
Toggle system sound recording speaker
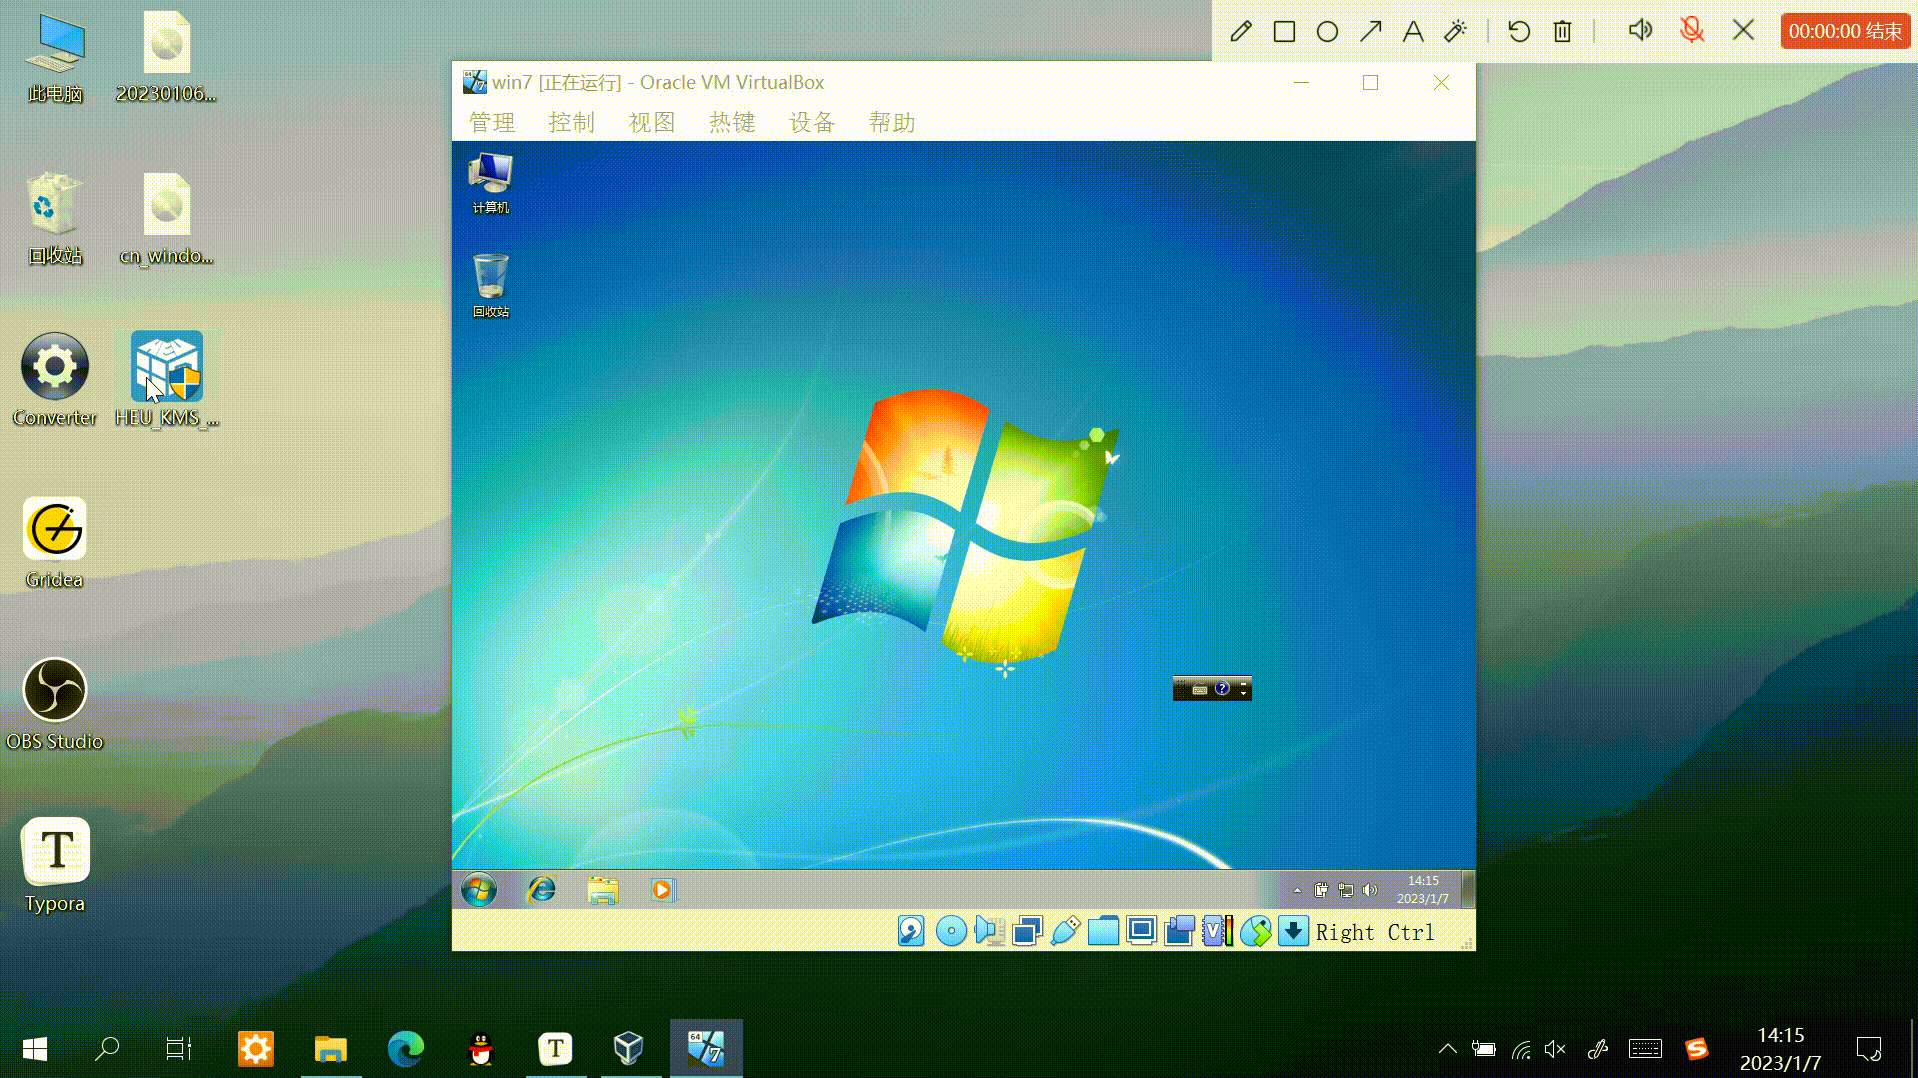[1640, 30]
